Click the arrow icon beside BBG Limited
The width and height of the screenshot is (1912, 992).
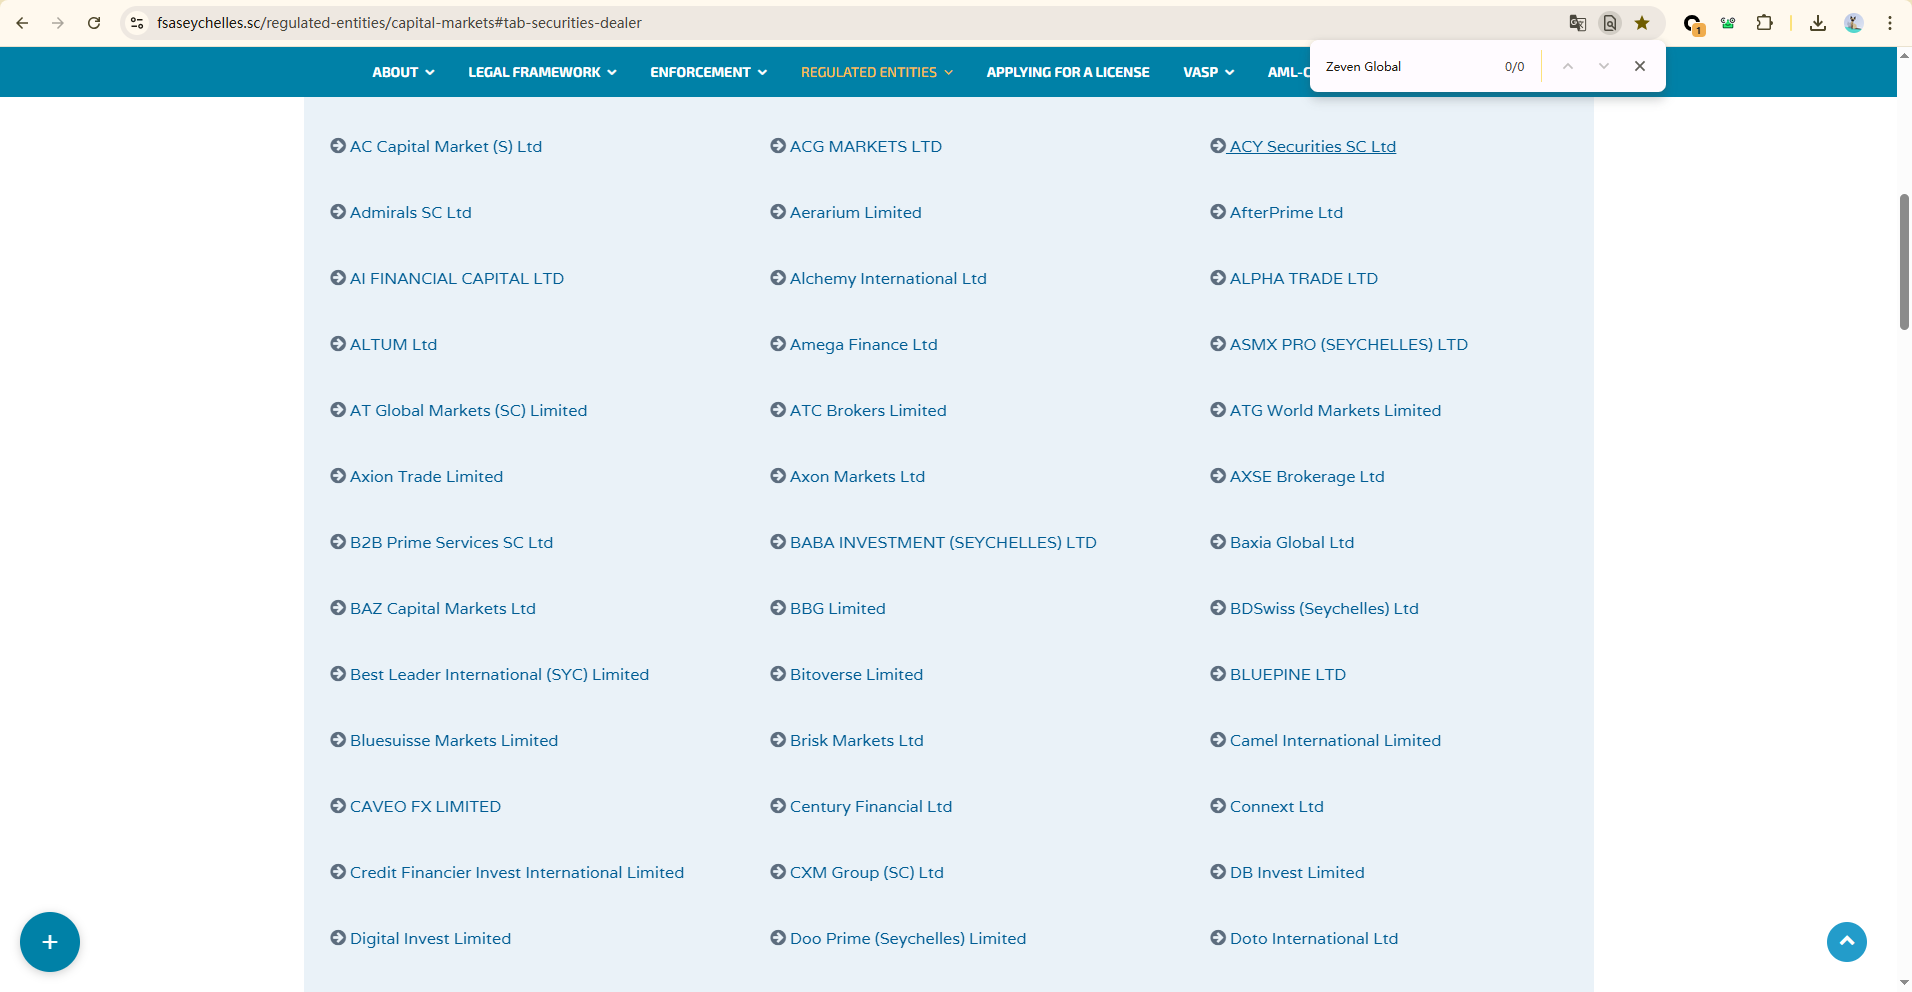(778, 608)
